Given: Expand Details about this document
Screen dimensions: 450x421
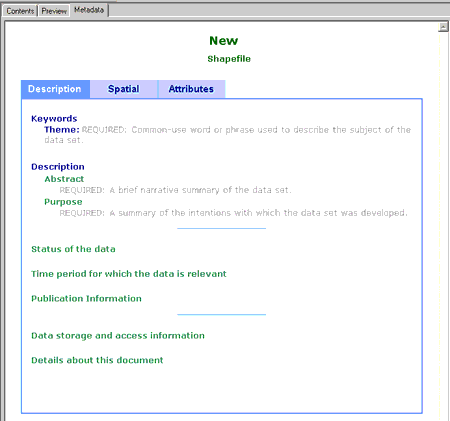Looking at the screenshot, I should (97, 360).
